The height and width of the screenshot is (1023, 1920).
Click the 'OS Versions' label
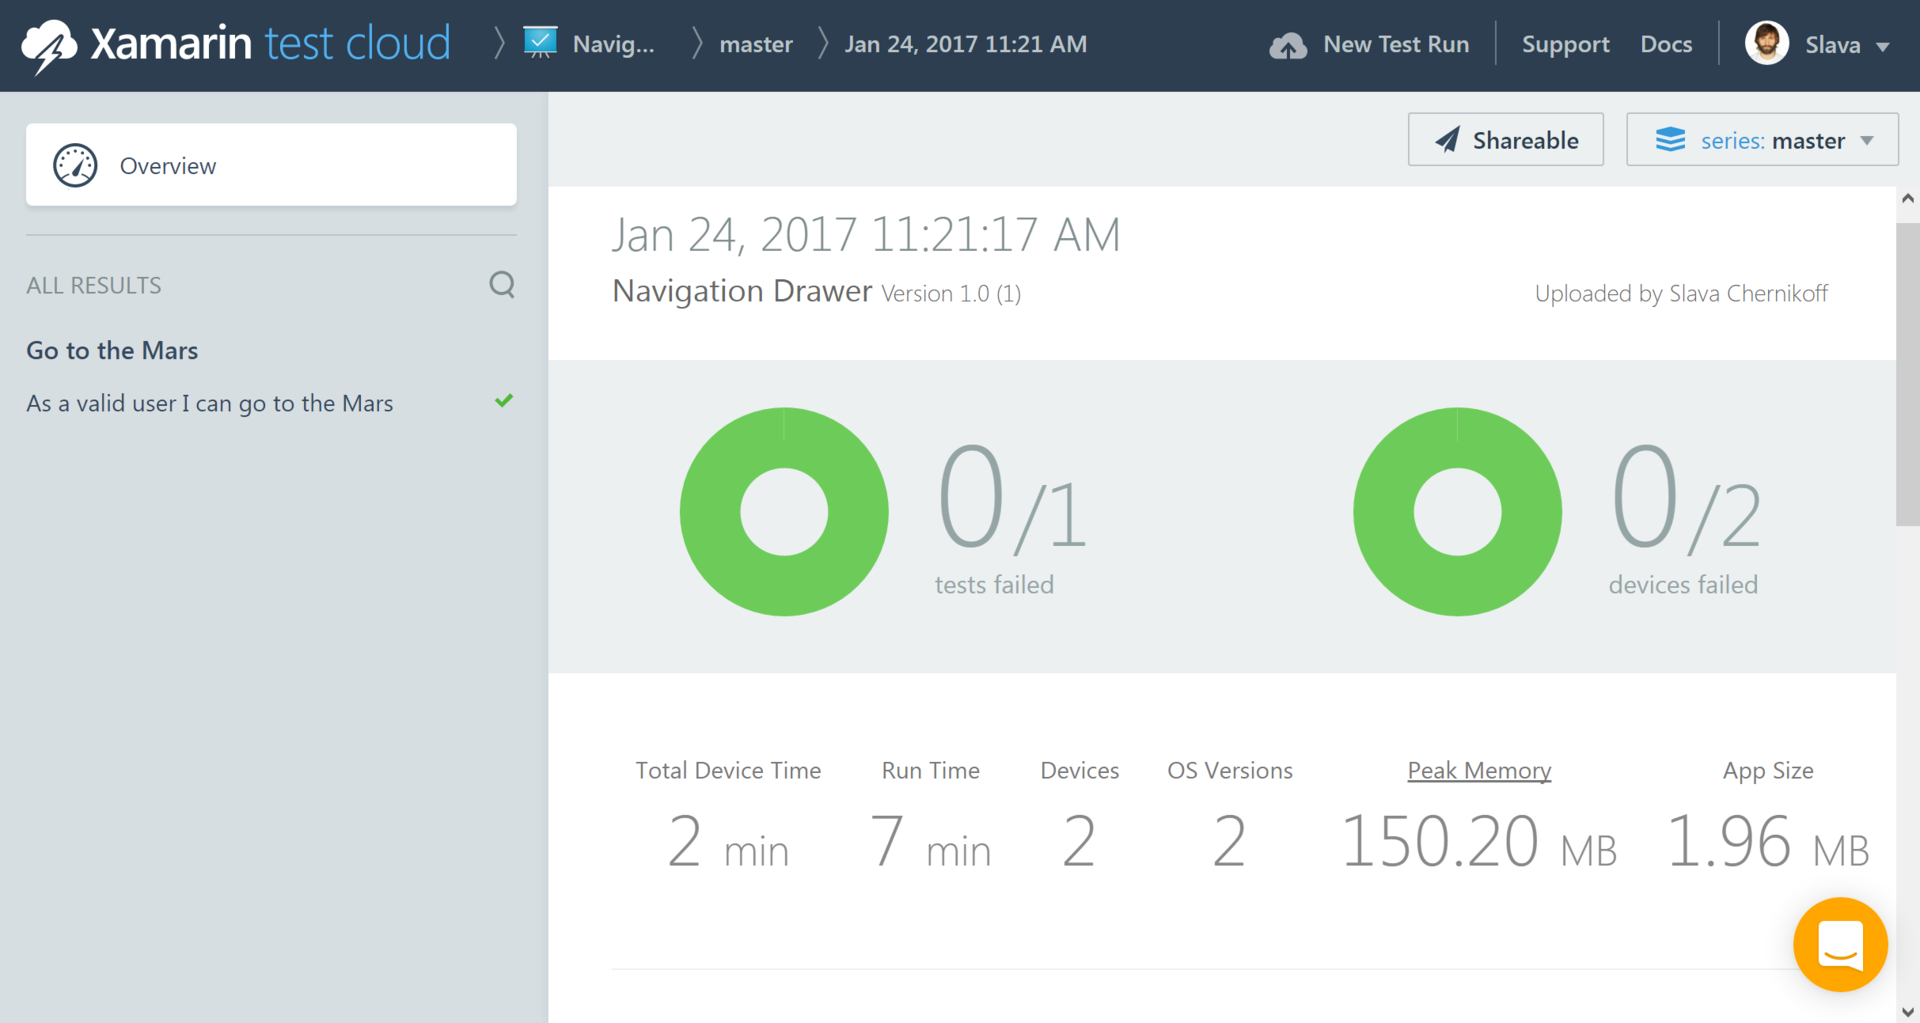(1230, 770)
